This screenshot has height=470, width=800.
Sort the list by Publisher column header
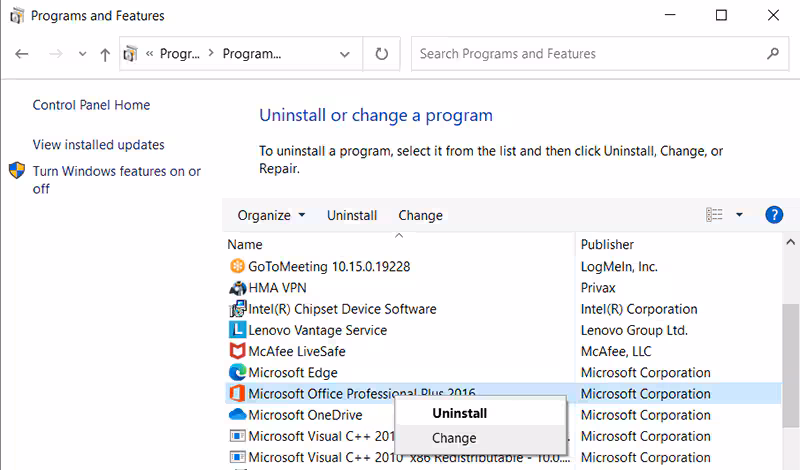point(608,244)
